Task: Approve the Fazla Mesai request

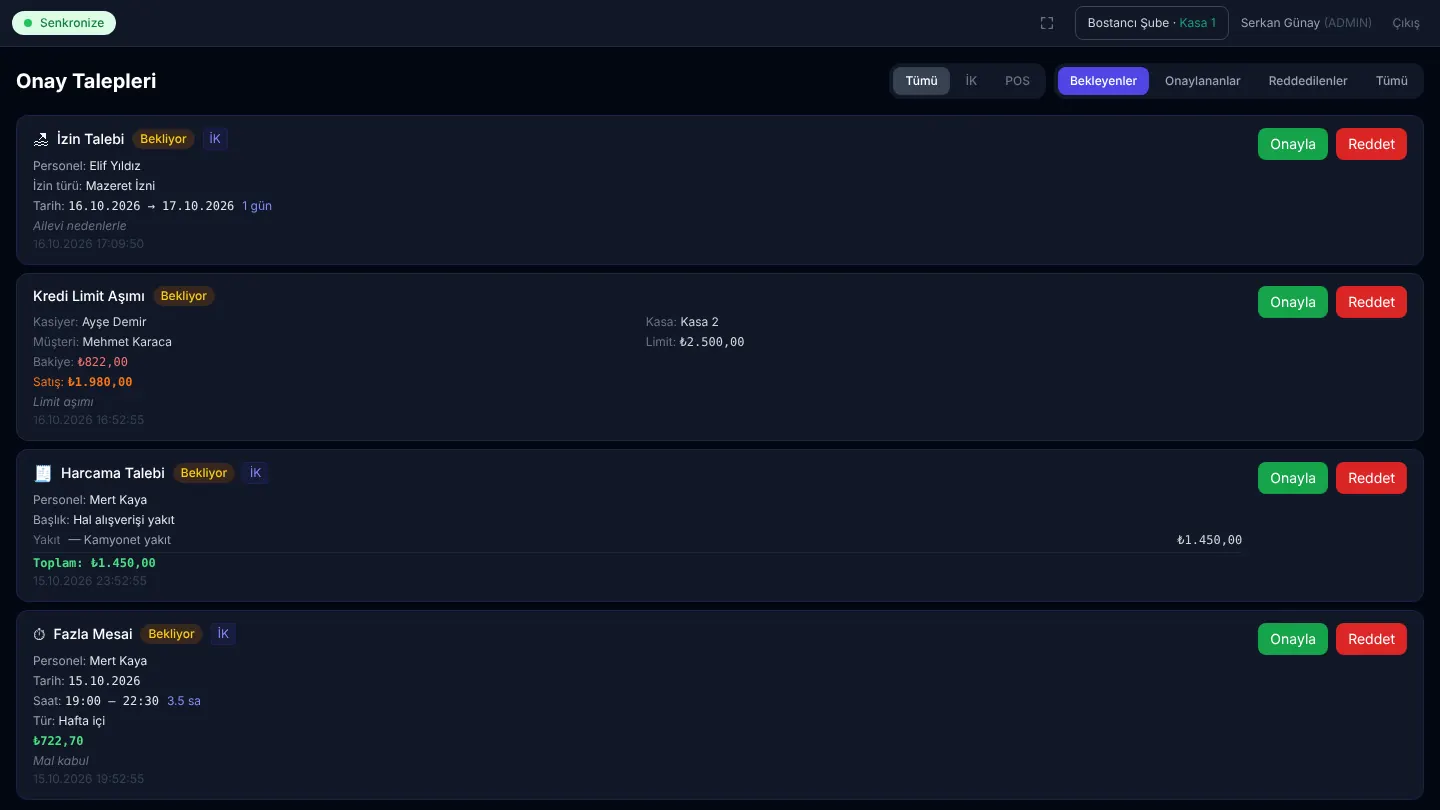Action: (x=1293, y=639)
